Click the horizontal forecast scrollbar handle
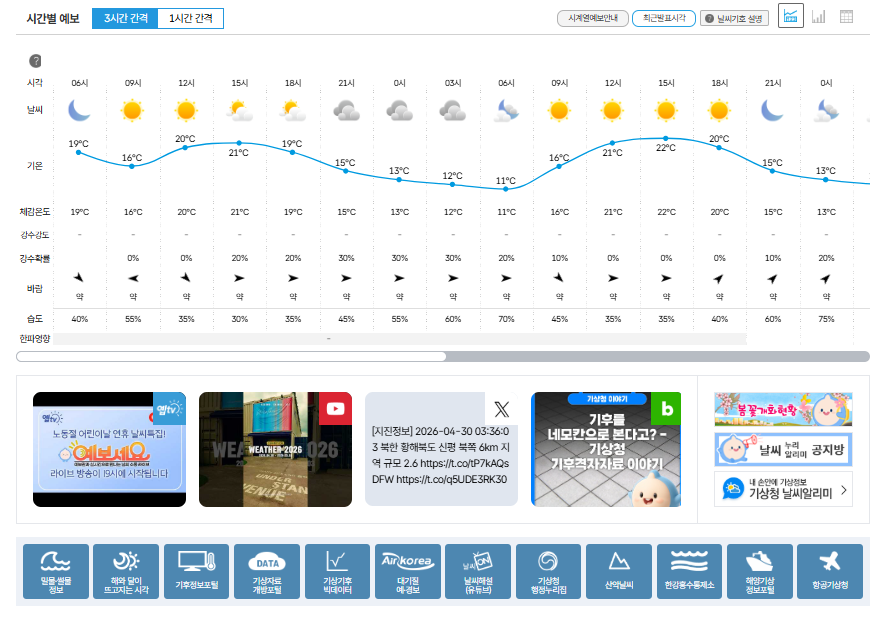The image size is (893, 628). (231, 356)
